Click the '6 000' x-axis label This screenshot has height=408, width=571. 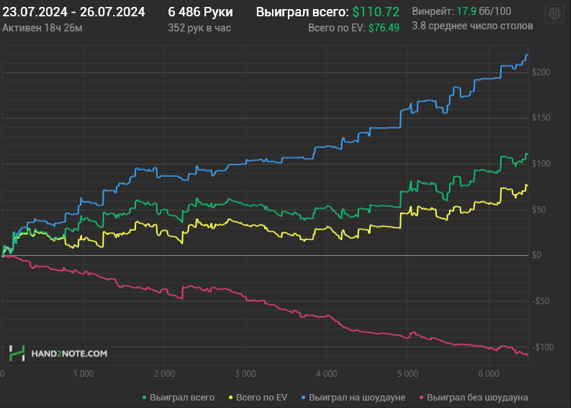coord(489,374)
